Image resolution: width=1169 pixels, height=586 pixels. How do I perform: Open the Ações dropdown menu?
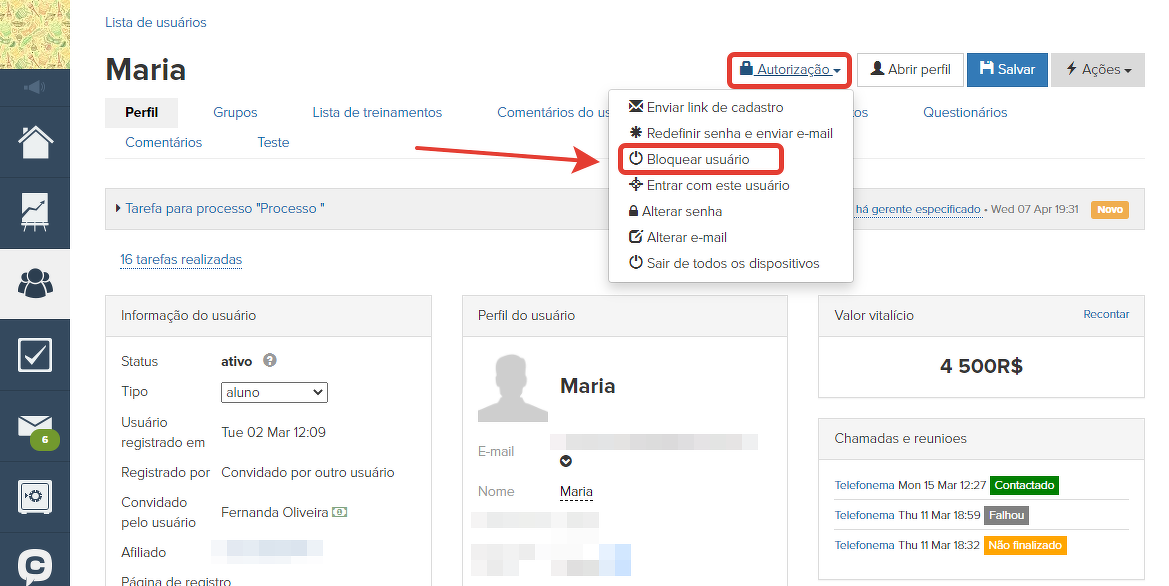coord(1097,70)
